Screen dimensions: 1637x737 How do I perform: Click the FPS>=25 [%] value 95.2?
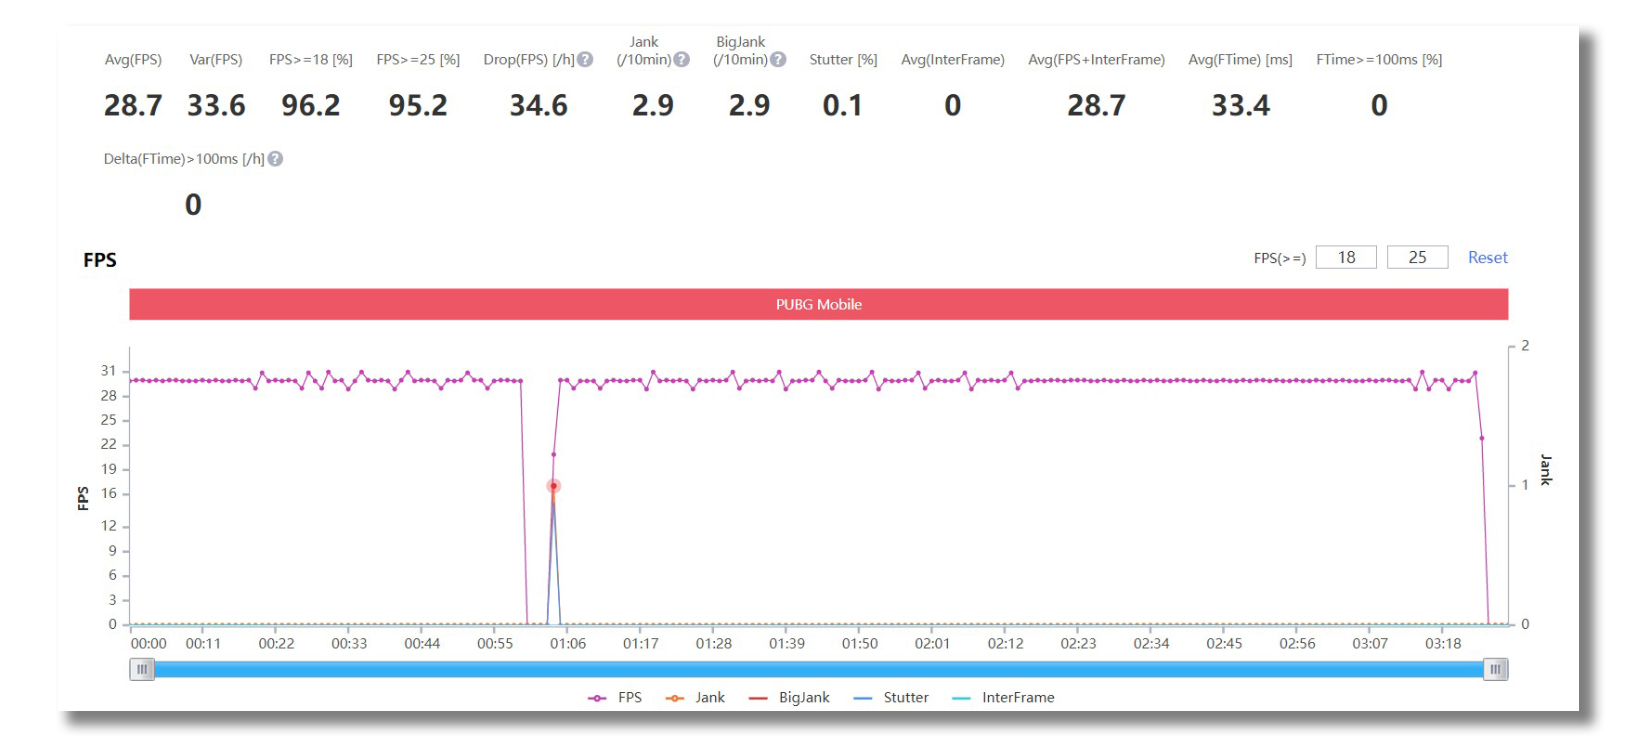(418, 105)
